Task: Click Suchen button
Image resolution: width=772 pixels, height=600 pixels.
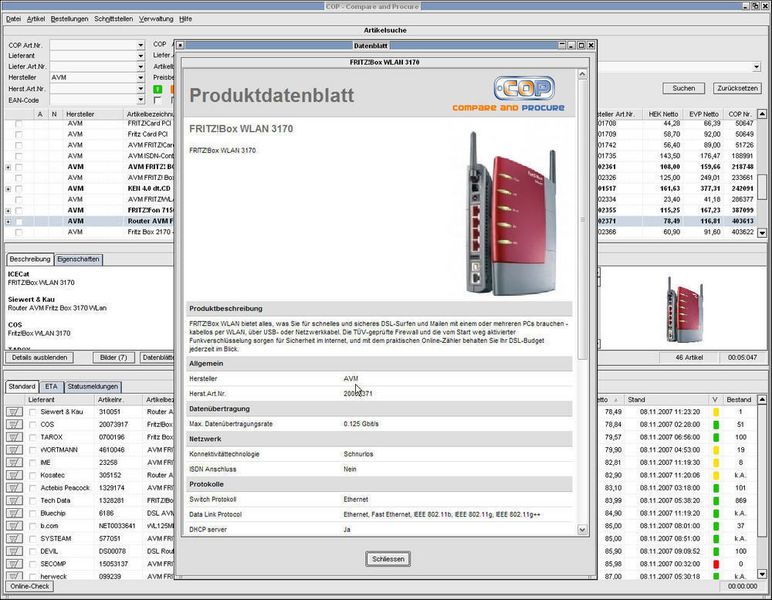Action: point(683,88)
